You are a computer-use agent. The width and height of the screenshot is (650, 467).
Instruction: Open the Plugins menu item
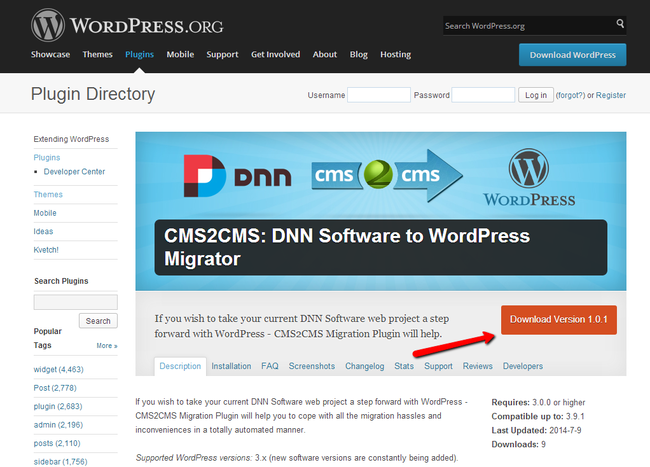point(139,54)
